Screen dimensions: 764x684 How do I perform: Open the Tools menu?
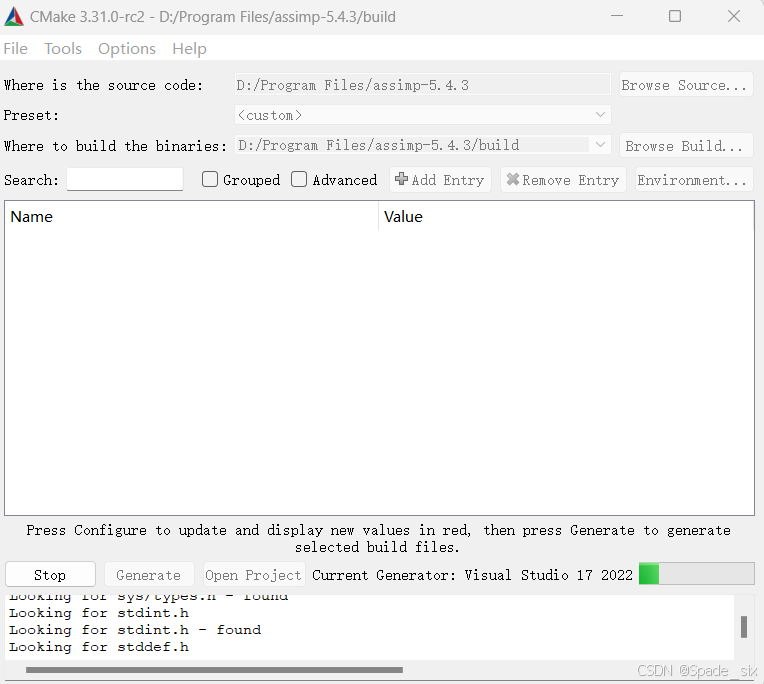point(63,49)
